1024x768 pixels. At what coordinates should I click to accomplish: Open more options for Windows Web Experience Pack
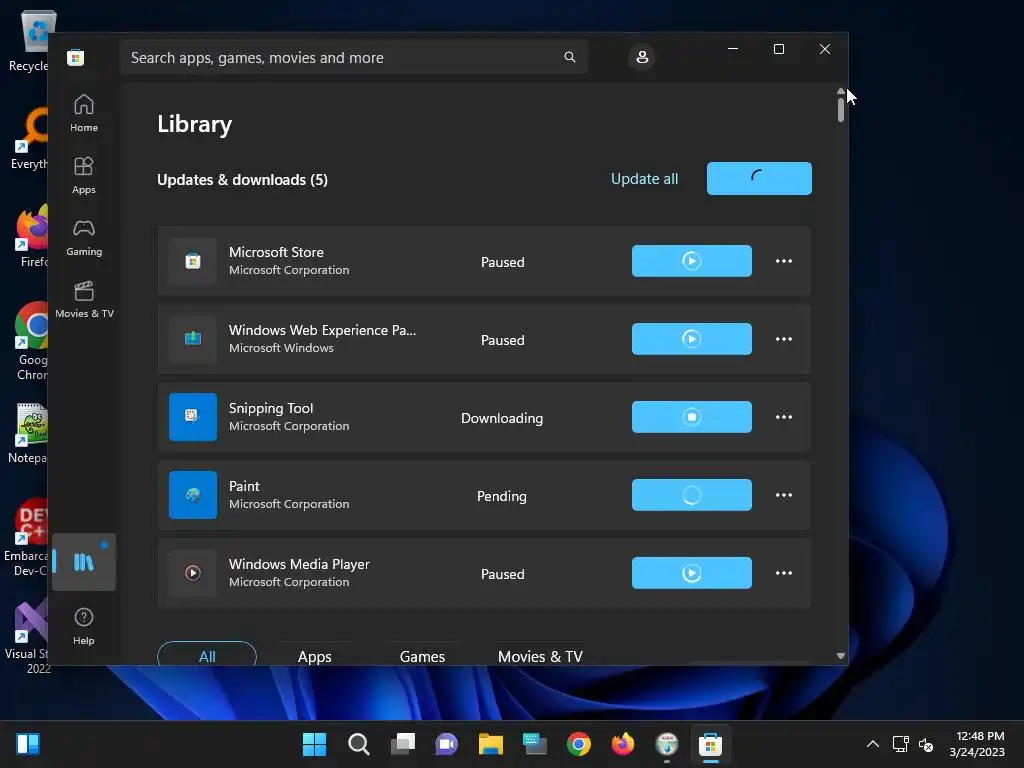784,339
